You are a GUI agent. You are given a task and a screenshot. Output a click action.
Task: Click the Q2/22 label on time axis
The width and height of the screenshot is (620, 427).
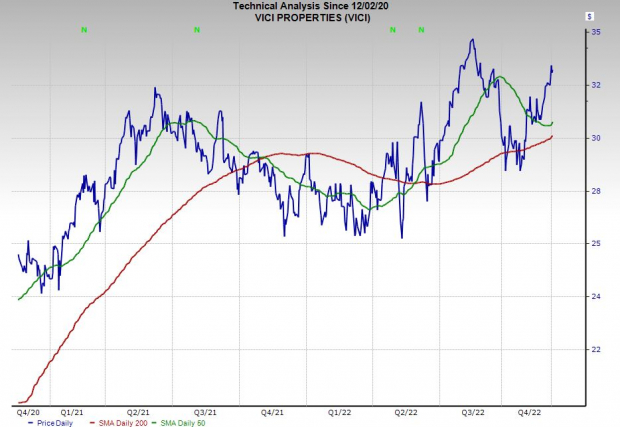405,410
